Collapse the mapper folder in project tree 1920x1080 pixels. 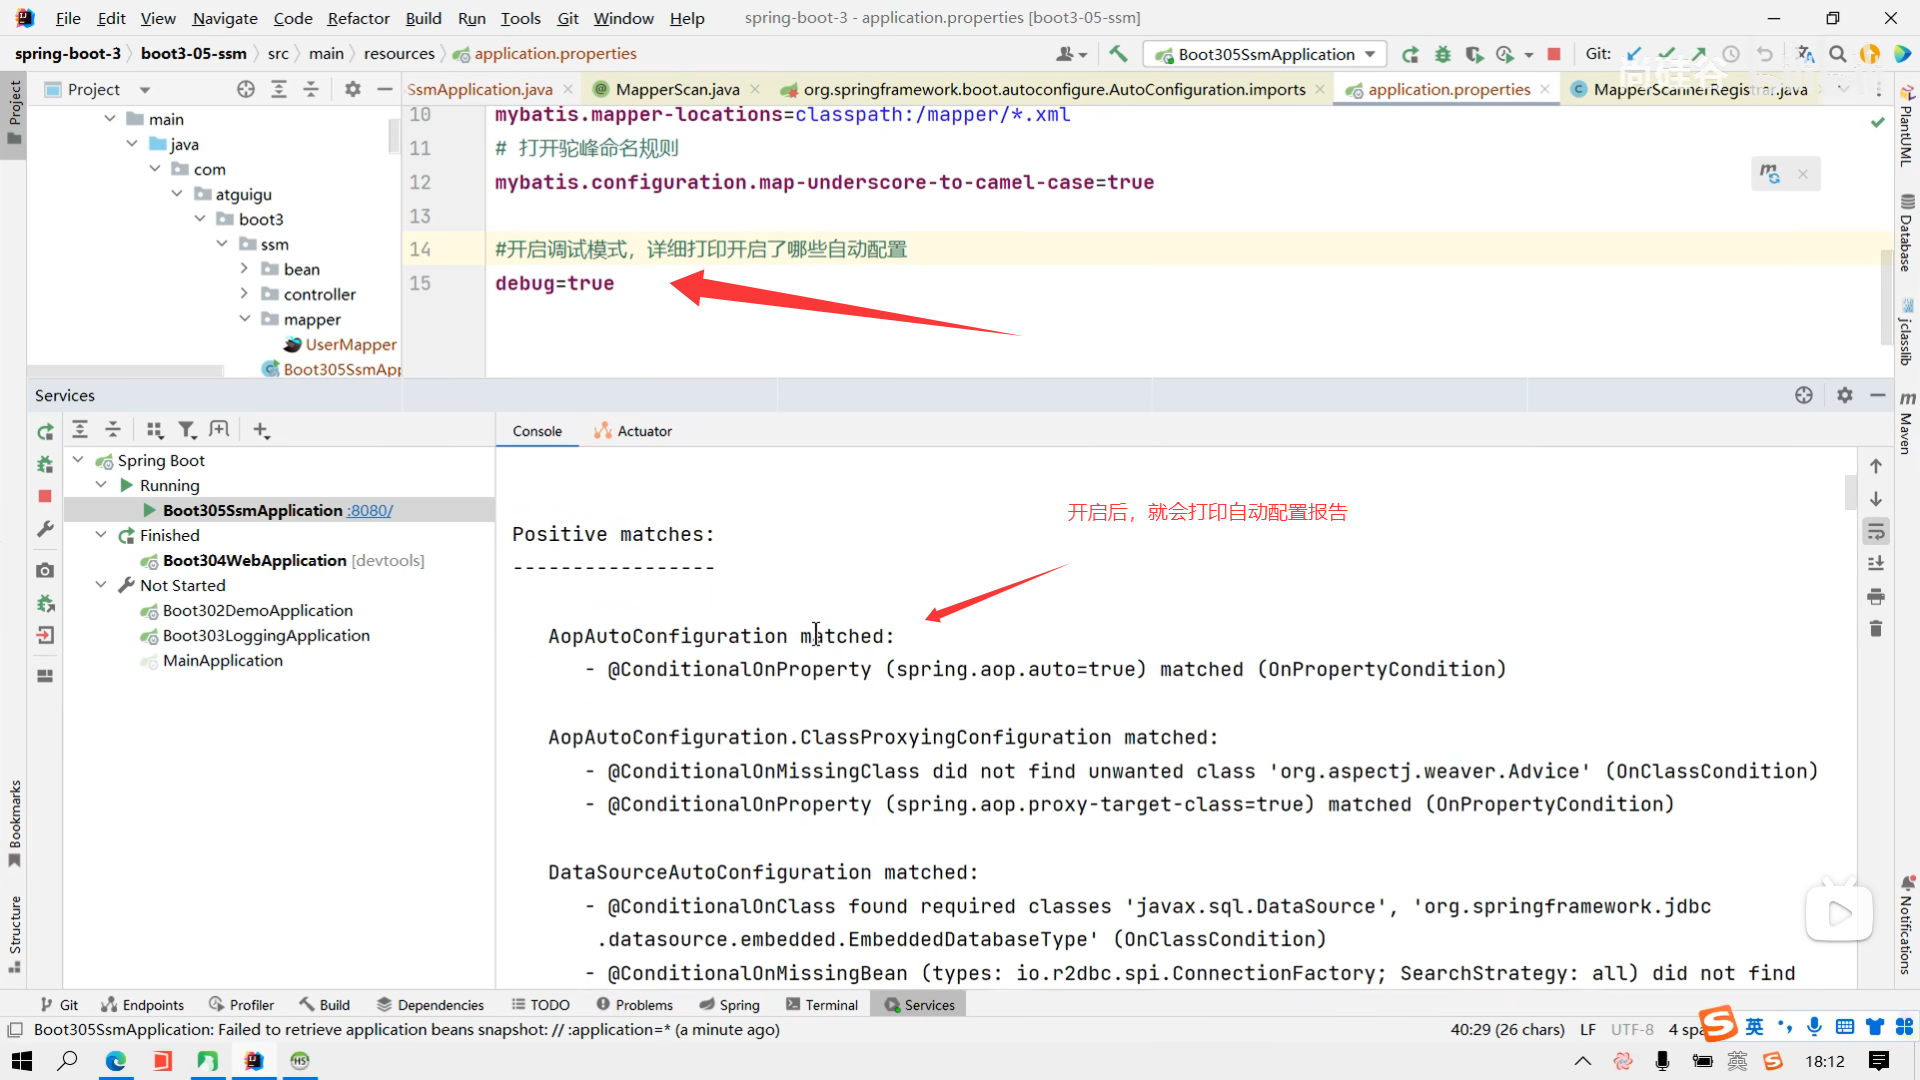click(x=245, y=319)
